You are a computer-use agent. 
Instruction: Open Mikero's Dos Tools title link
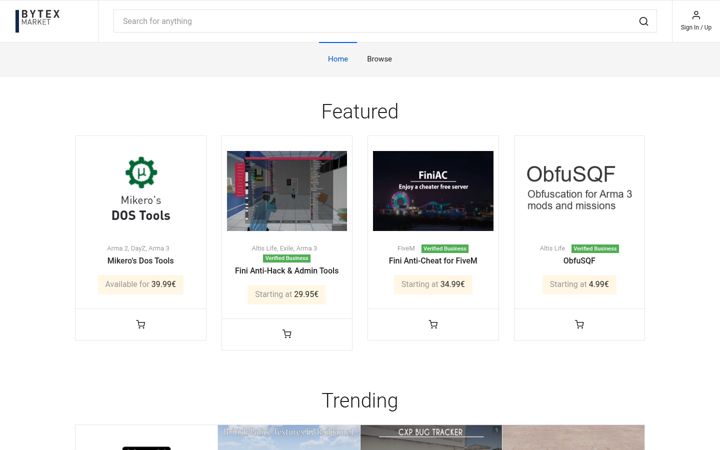pos(141,260)
